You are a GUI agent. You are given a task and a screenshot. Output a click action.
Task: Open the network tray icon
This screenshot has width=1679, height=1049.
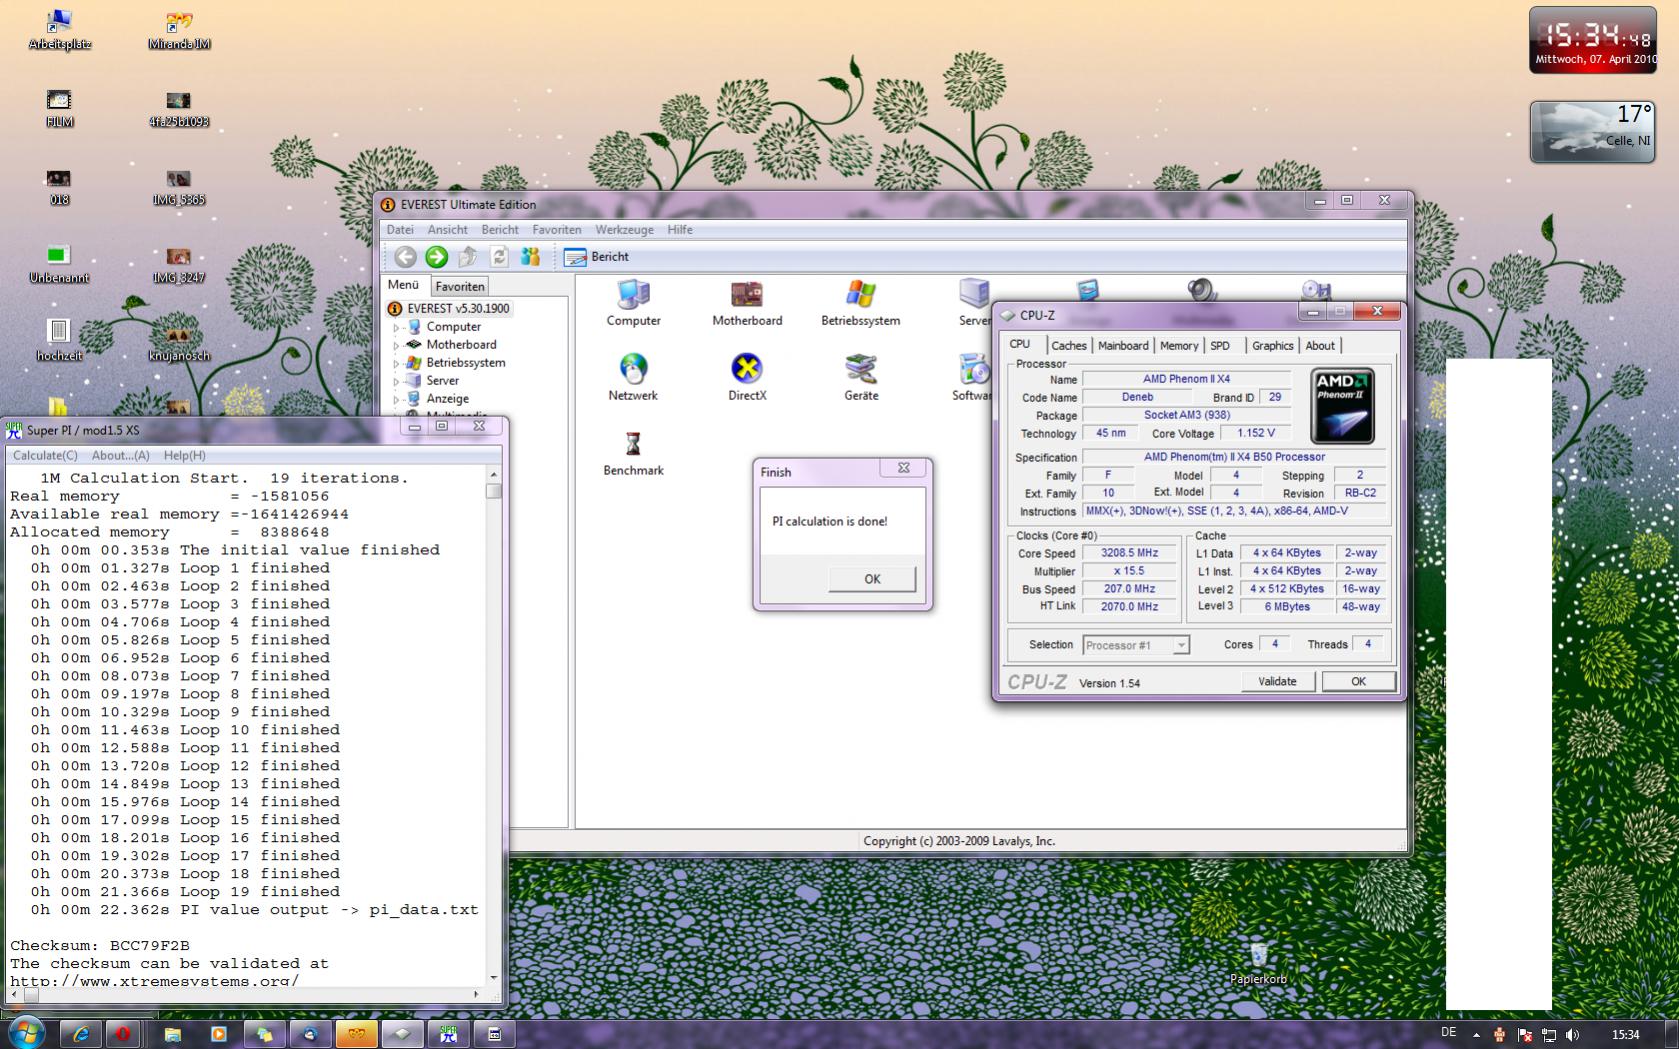1549,1034
